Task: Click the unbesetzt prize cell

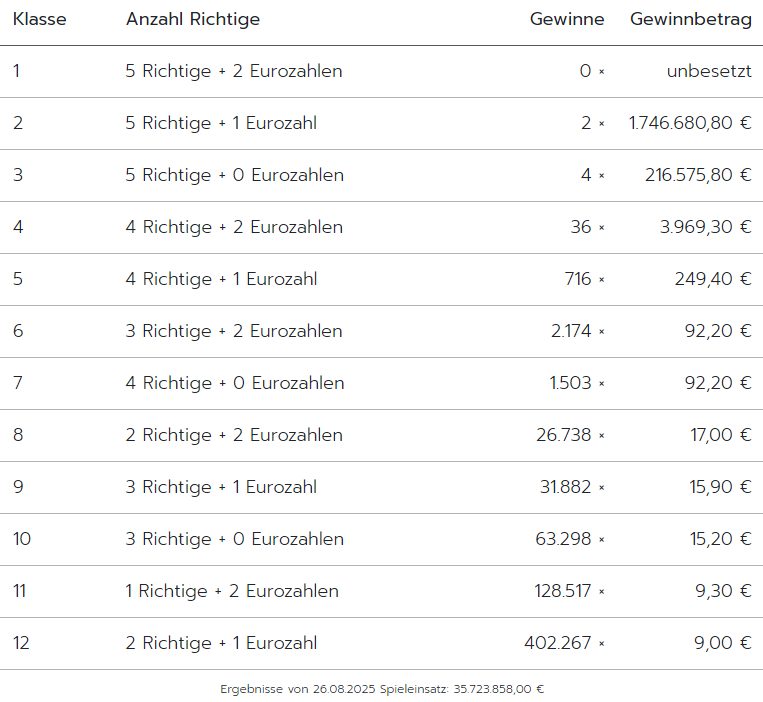Action: pyautogui.click(x=709, y=71)
